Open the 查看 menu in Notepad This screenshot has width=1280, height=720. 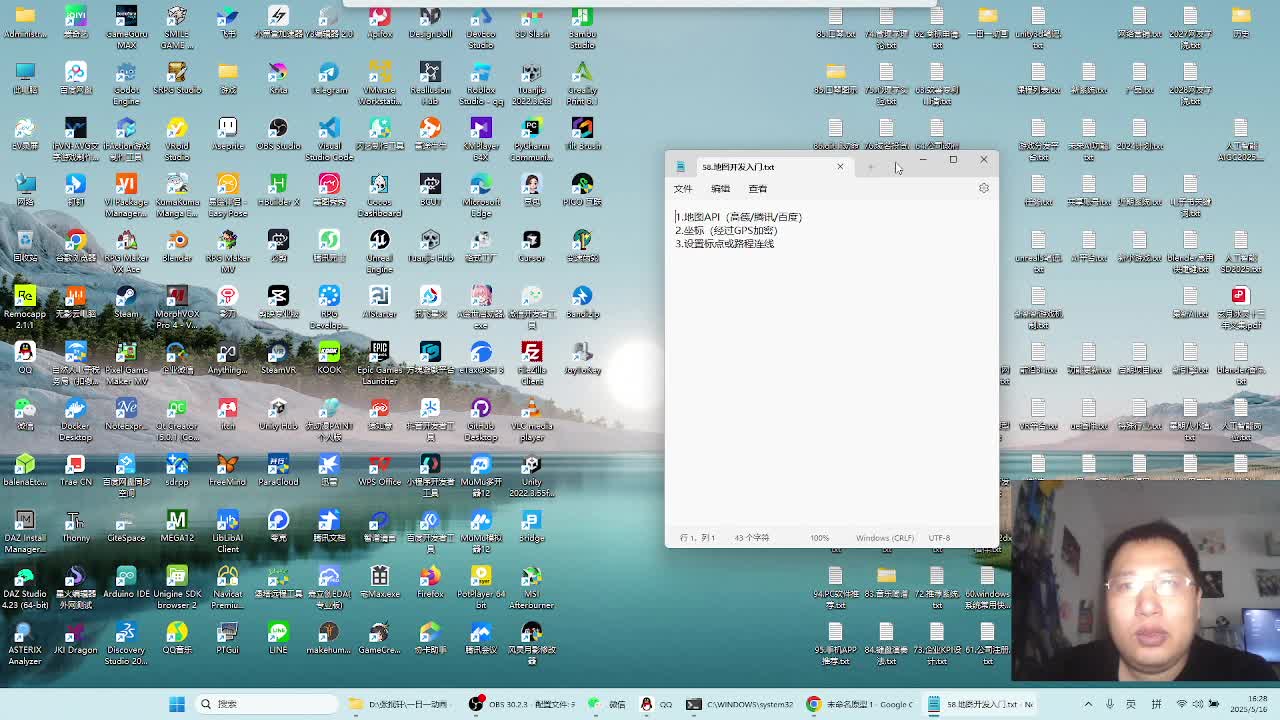(x=758, y=188)
